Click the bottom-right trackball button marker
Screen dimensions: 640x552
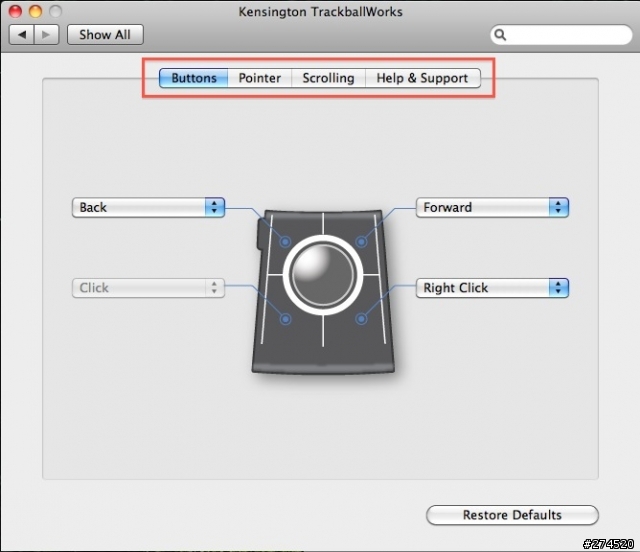(361, 319)
